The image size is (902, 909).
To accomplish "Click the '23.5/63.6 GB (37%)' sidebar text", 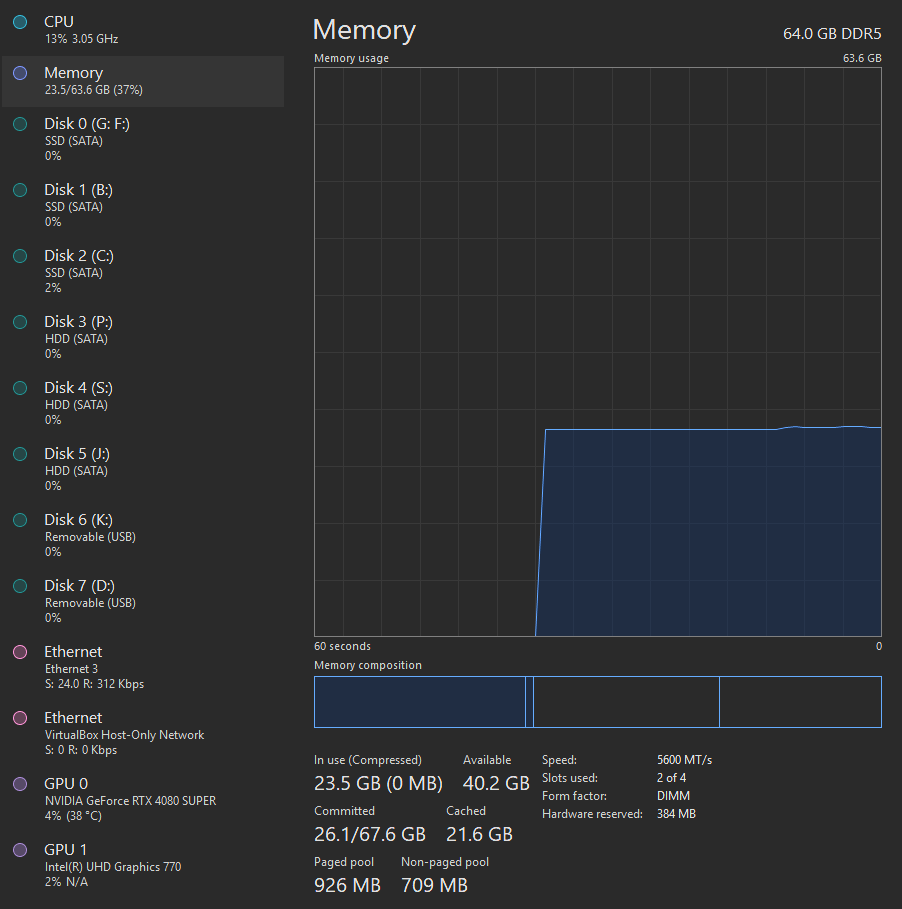I will [x=94, y=90].
